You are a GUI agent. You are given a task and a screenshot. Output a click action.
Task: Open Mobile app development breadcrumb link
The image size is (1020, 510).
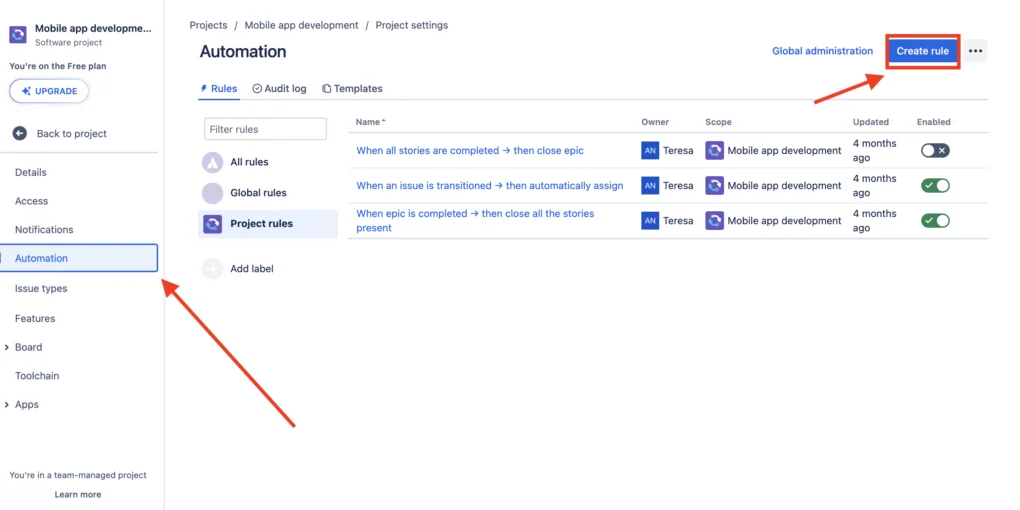pos(301,25)
